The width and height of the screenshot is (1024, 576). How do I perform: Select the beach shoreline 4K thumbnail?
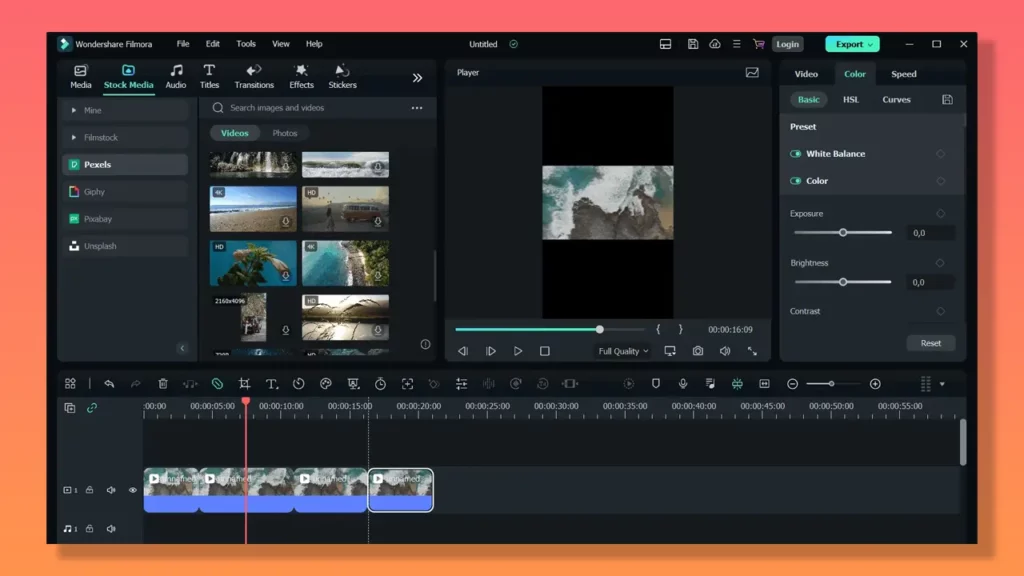[x=253, y=209]
